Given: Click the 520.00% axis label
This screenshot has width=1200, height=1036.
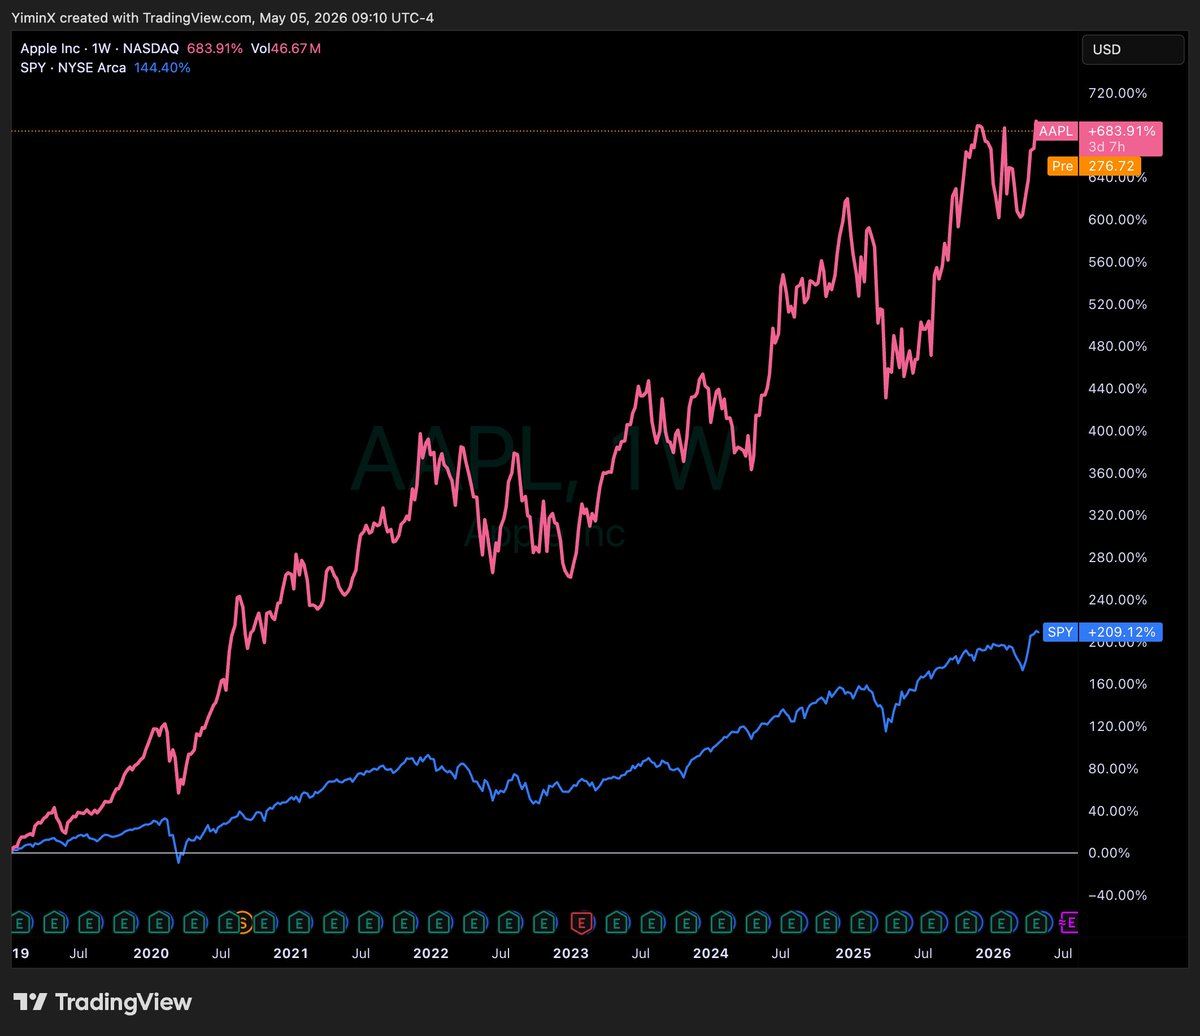Looking at the screenshot, I should pos(1118,304).
